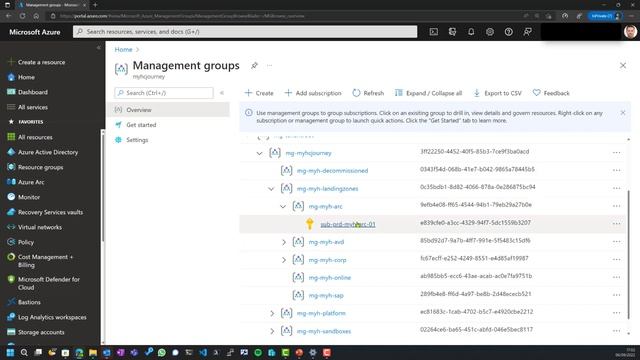Expand mg-myh-avd group
This screenshot has height=360, width=640.
(x=284, y=242)
